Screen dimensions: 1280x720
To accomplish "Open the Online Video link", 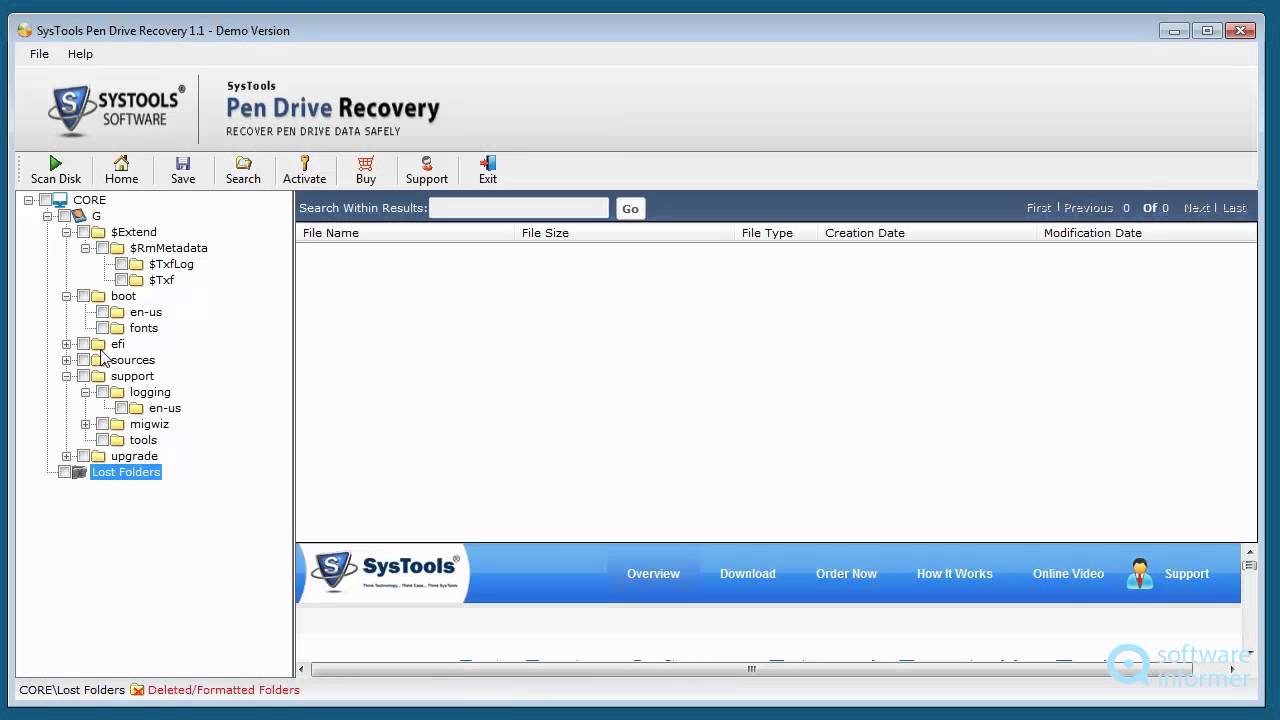I will pos(1068,574).
